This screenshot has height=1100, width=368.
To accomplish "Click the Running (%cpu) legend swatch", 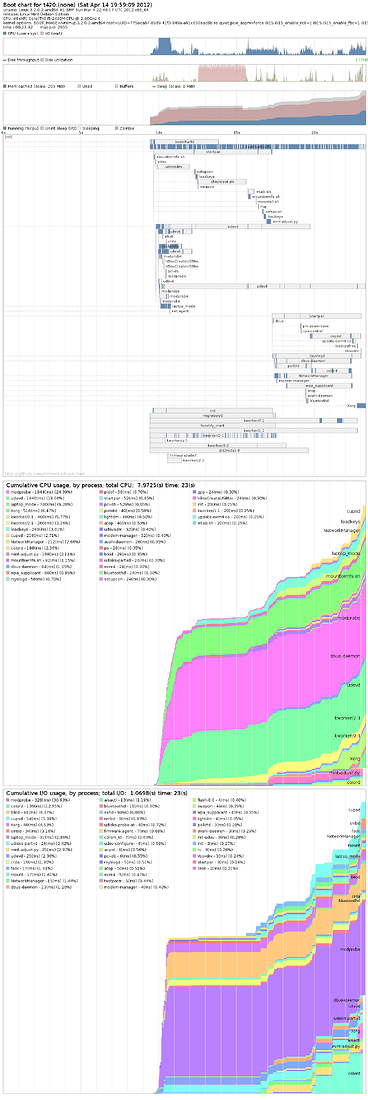I will coord(4,128).
